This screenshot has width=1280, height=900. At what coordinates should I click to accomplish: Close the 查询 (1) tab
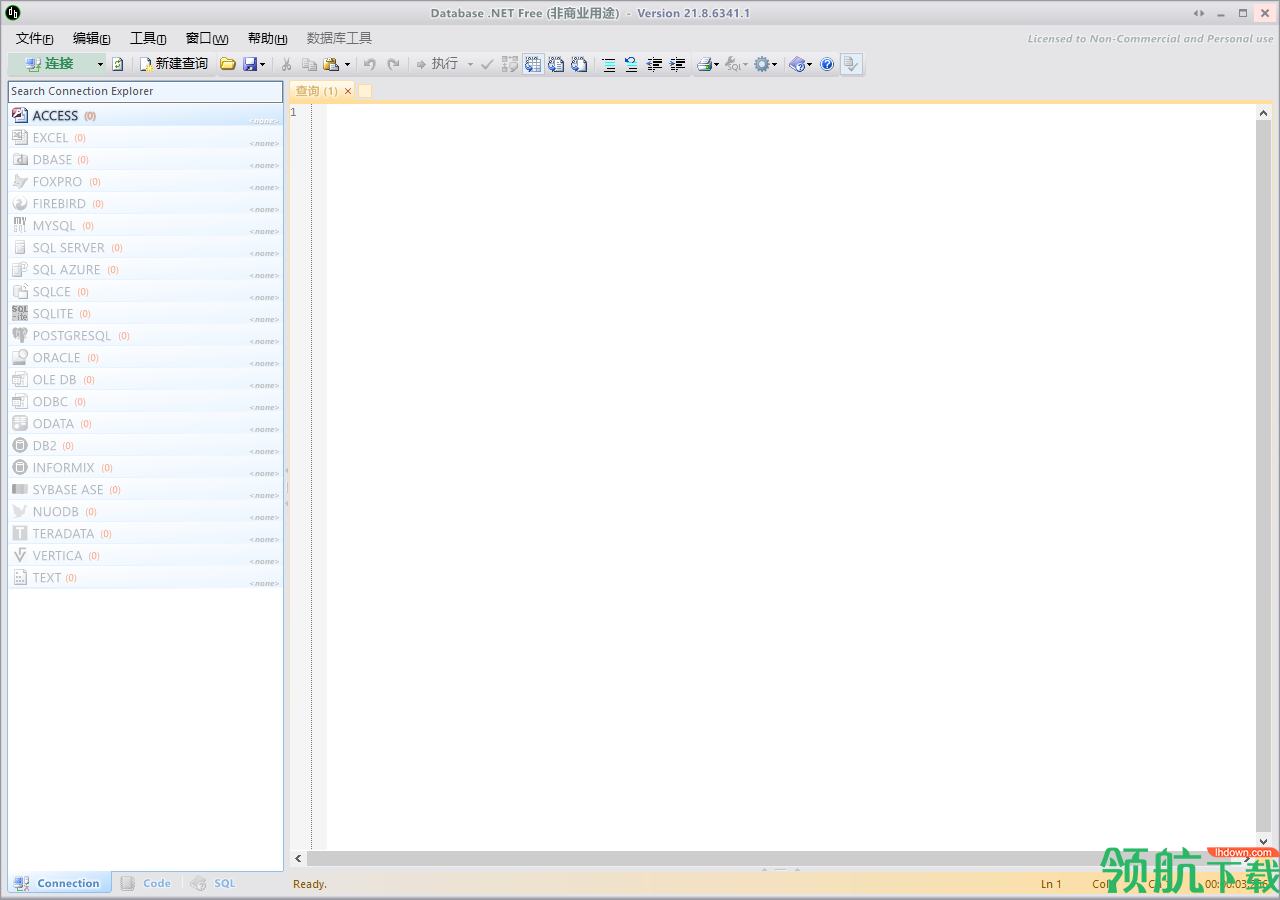click(348, 91)
